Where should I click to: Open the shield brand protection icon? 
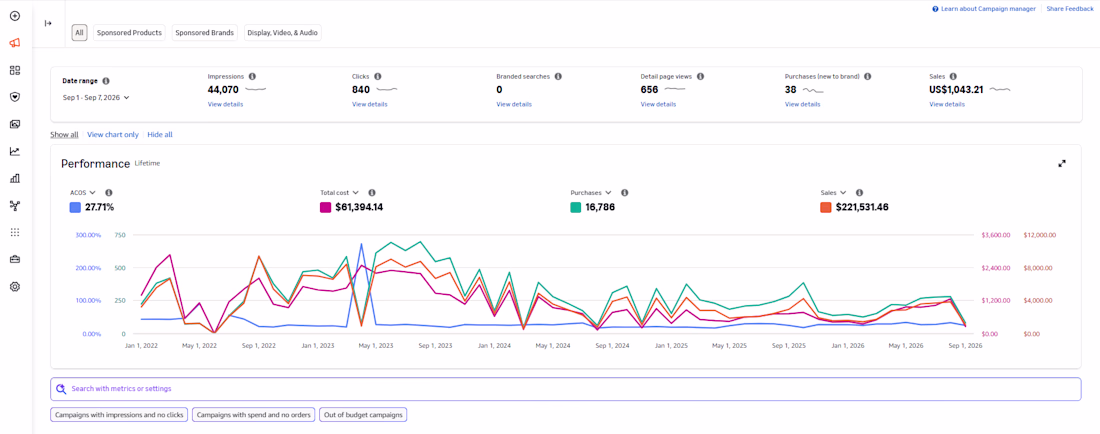tap(15, 97)
